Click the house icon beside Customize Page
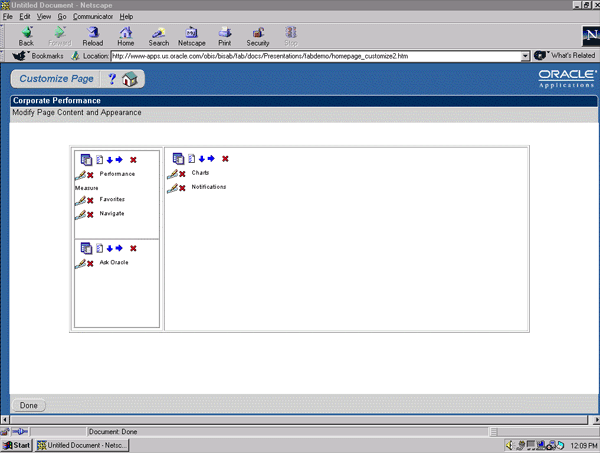 (x=130, y=79)
